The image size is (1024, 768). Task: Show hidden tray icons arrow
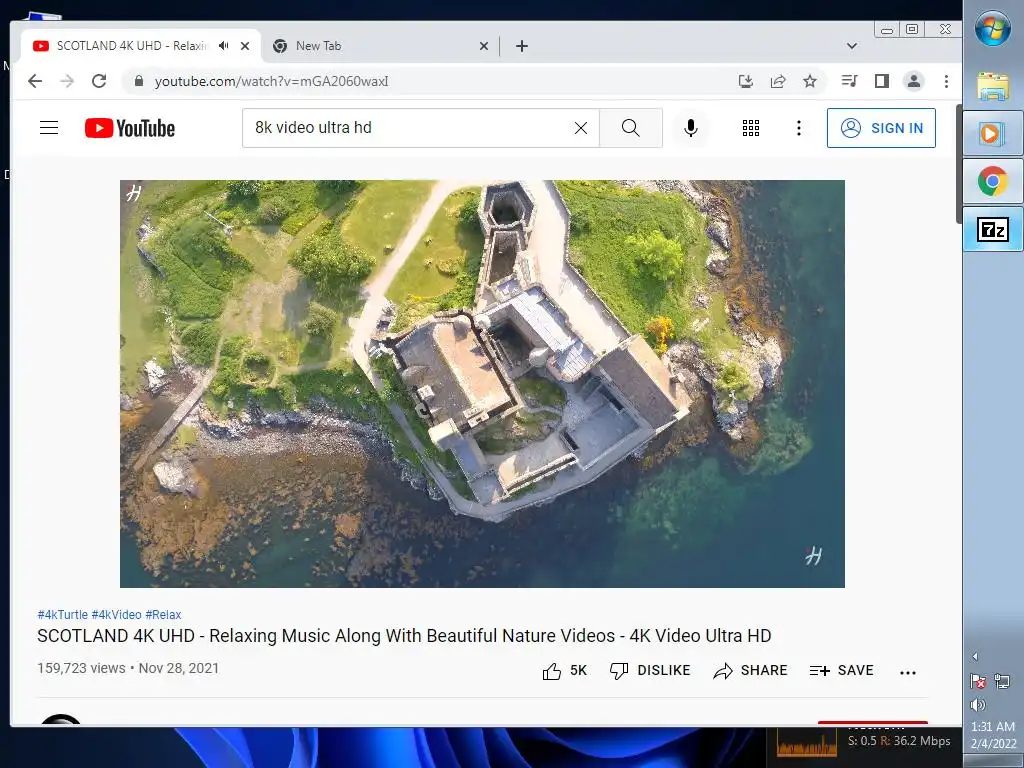click(975, 656)
